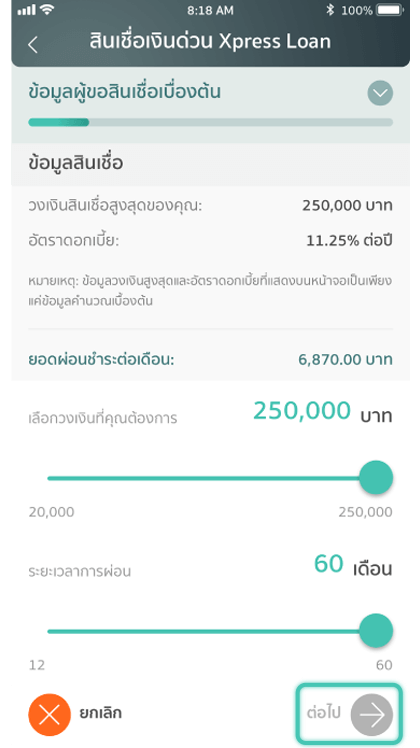Tap the Bluetooth status icon
Screen dimensions: 420x748
[x=330, y=10]
